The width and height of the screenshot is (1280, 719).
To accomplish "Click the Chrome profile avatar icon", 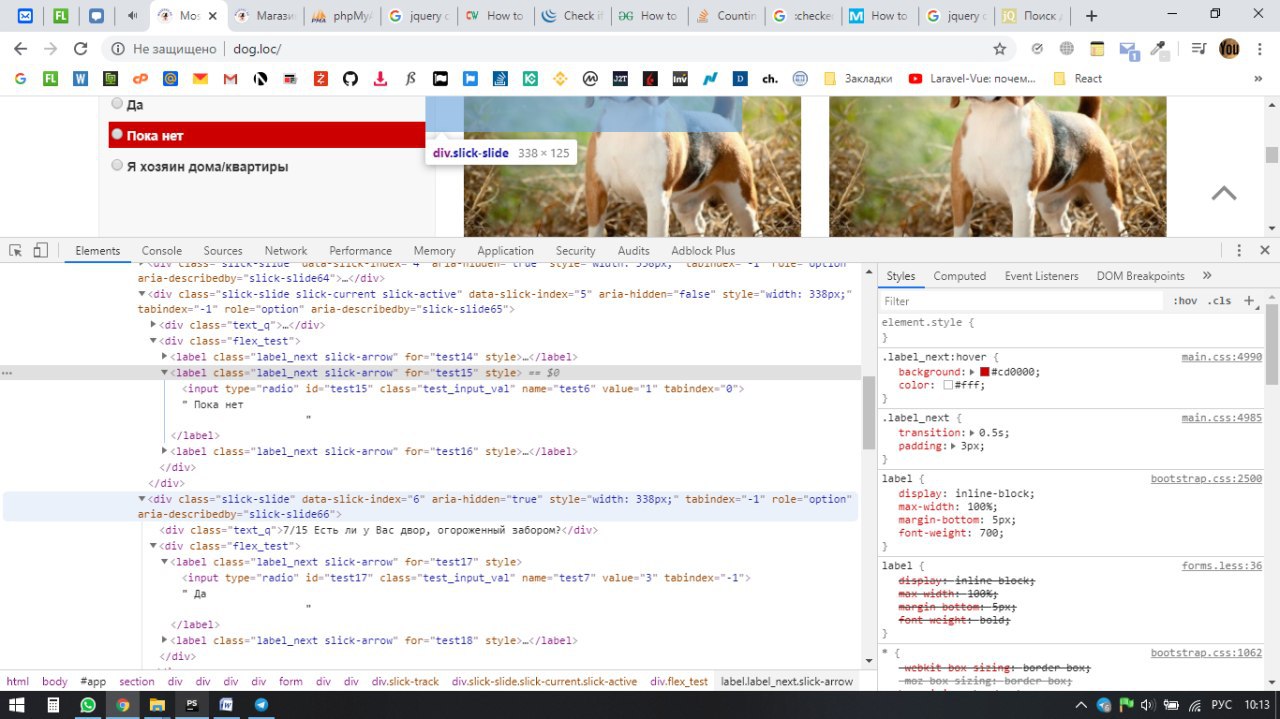I will click(x=1229, y=48).
